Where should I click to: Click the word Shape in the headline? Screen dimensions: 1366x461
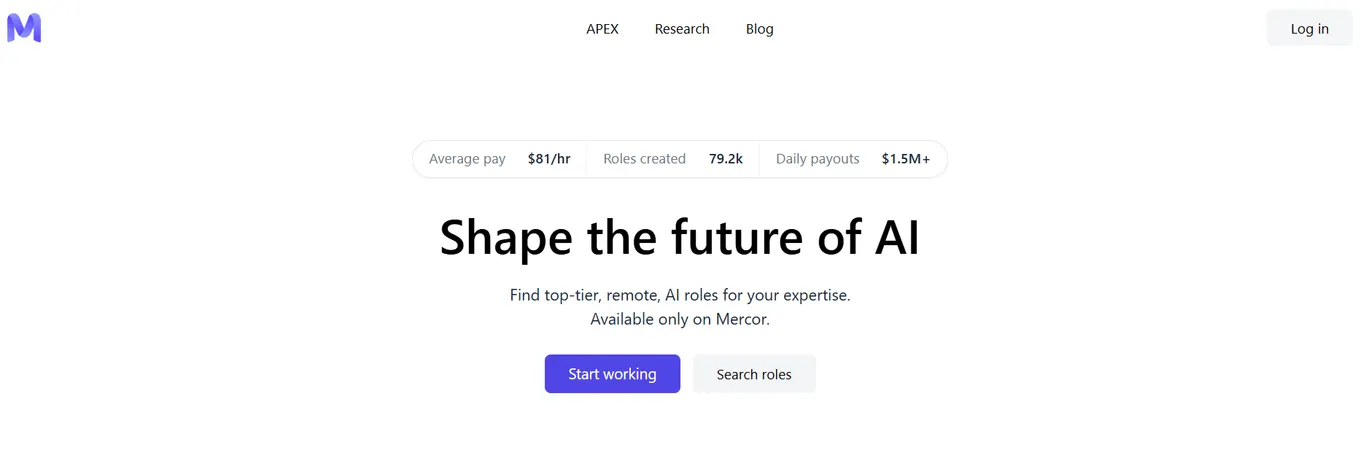point(506,238)
